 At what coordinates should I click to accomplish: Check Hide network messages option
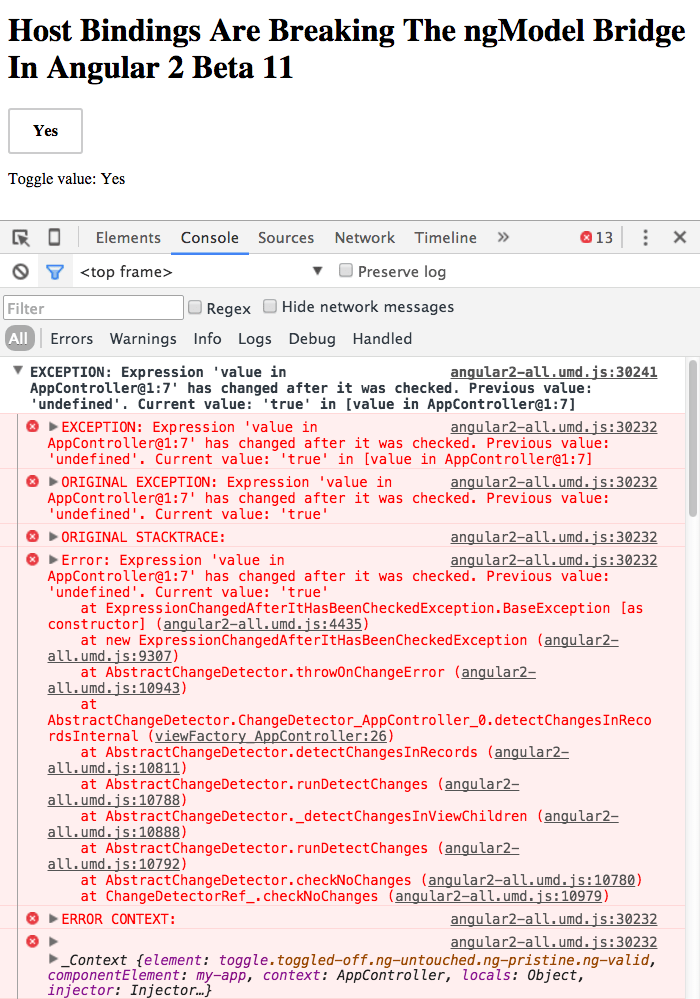tap(270, 306)
